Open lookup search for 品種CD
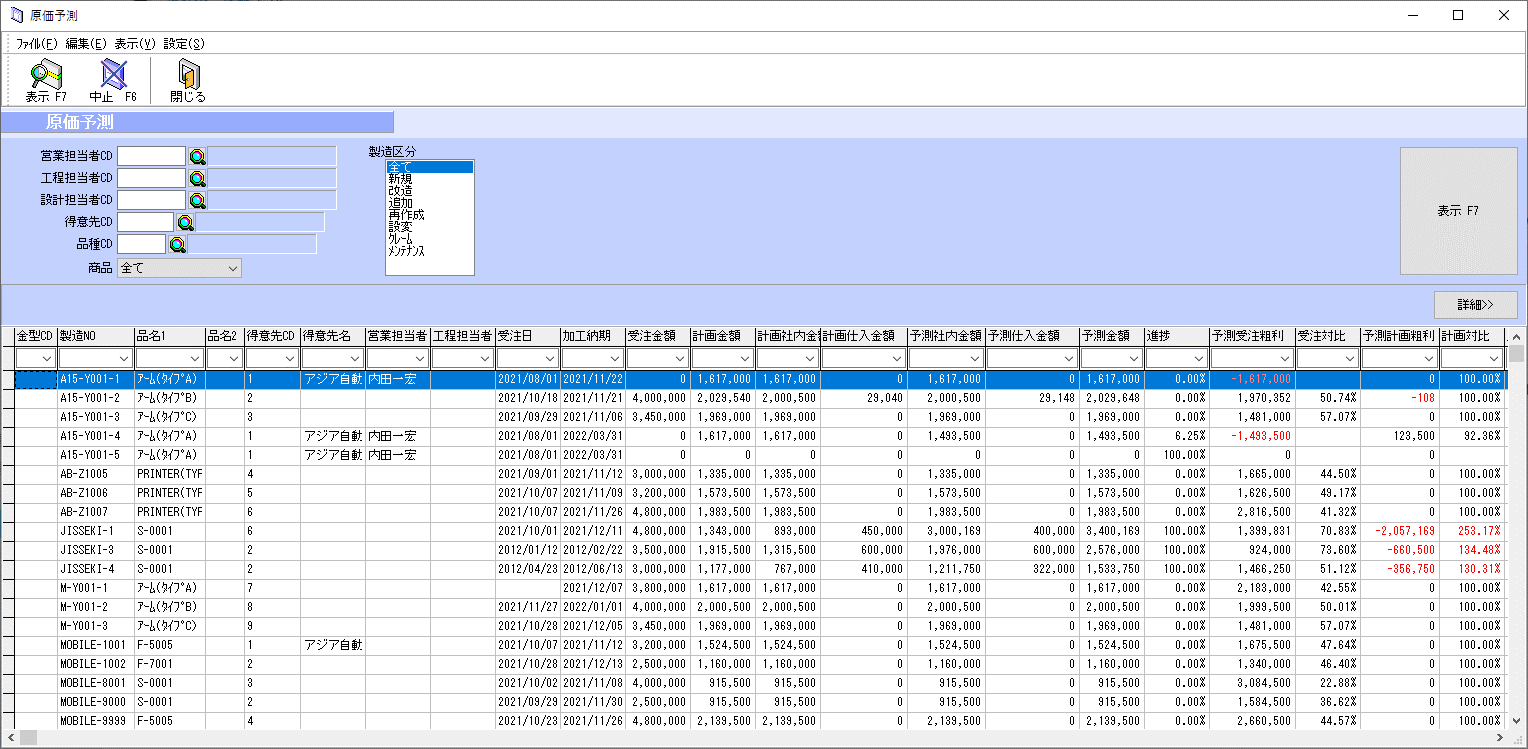Image resolution: width=1528 pixels, height=749 pixels. click(x=177, y=244)
